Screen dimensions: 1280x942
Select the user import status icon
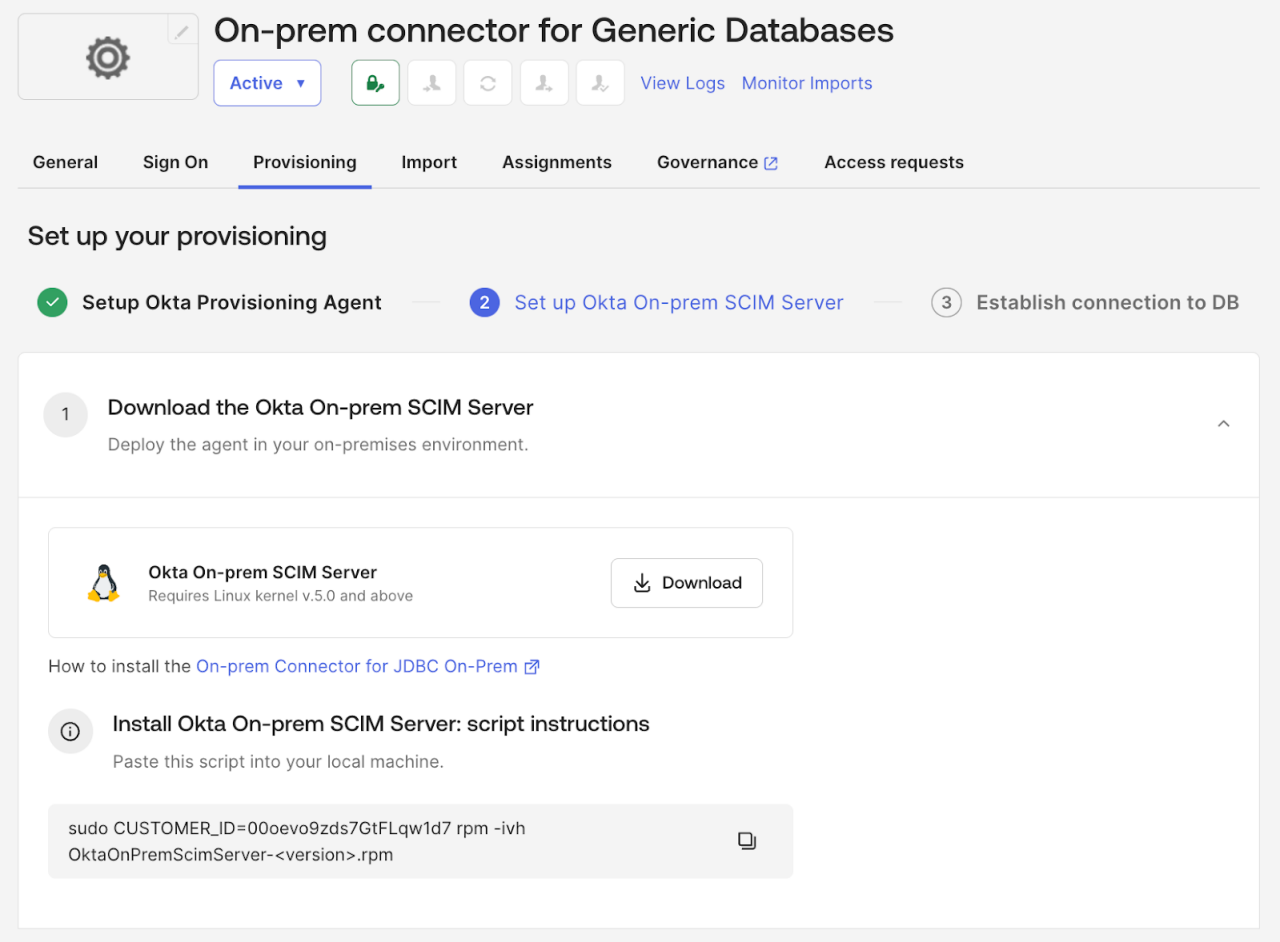pyautogui.click(x=431, y=82)
